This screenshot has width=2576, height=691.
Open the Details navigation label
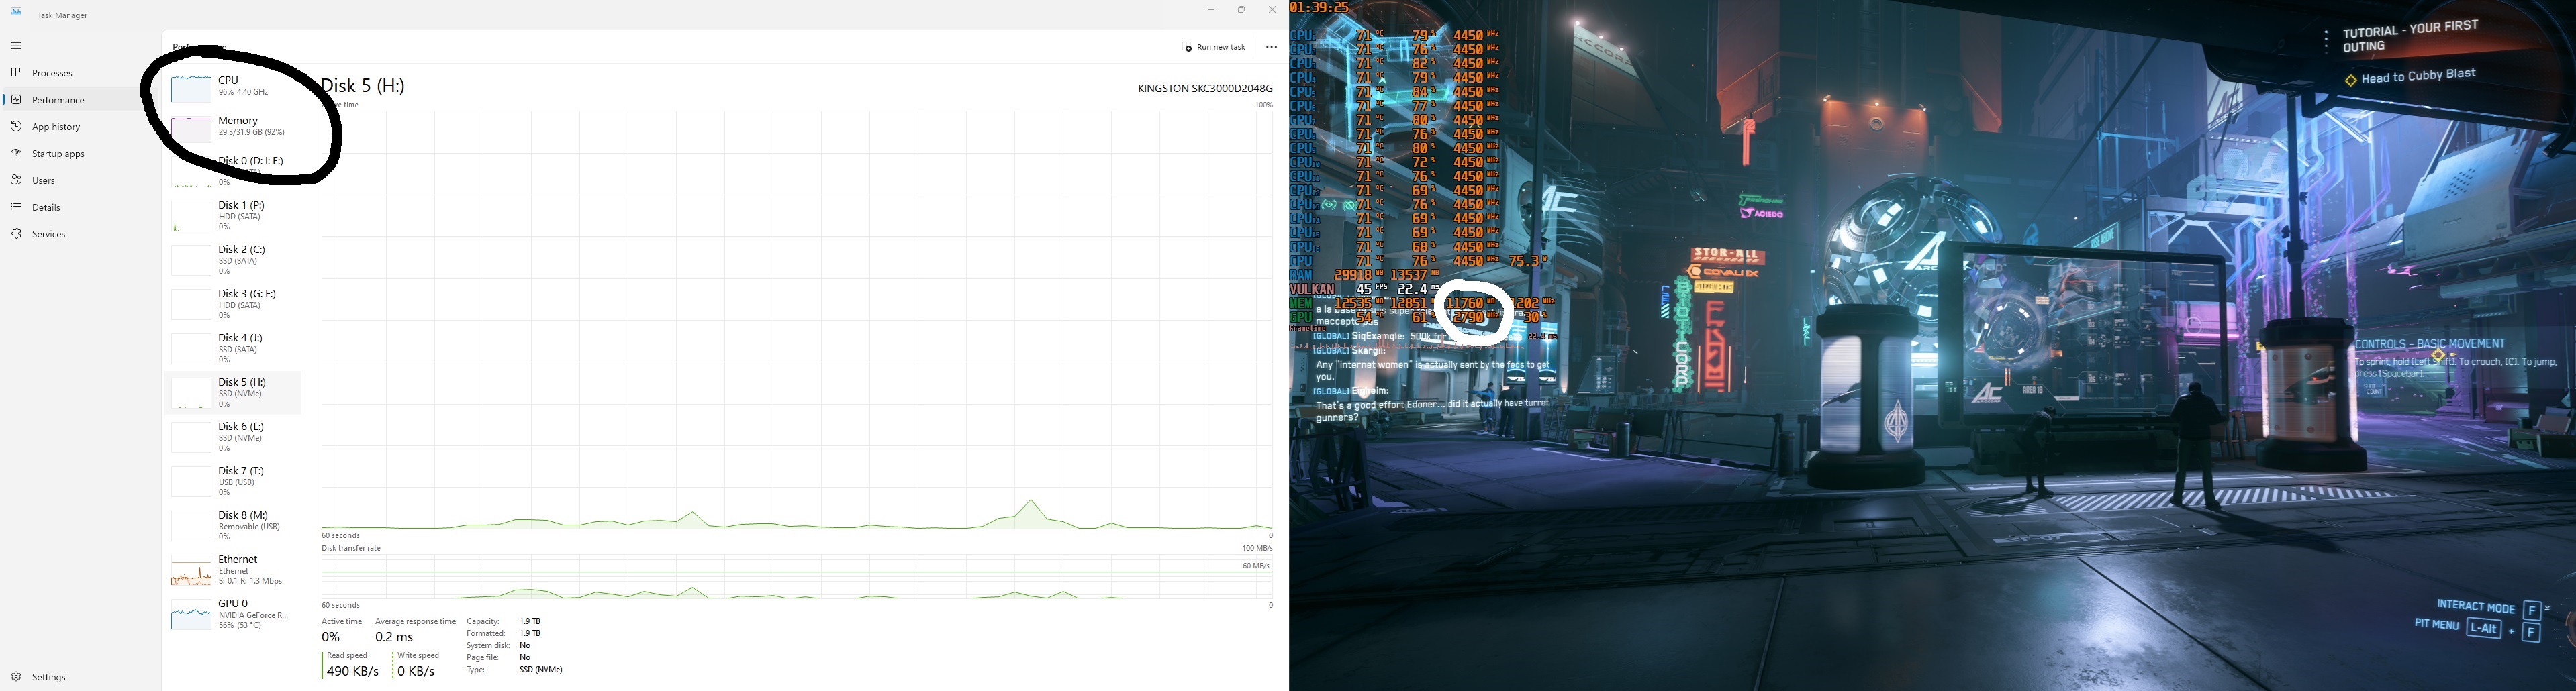pos(46,208)
